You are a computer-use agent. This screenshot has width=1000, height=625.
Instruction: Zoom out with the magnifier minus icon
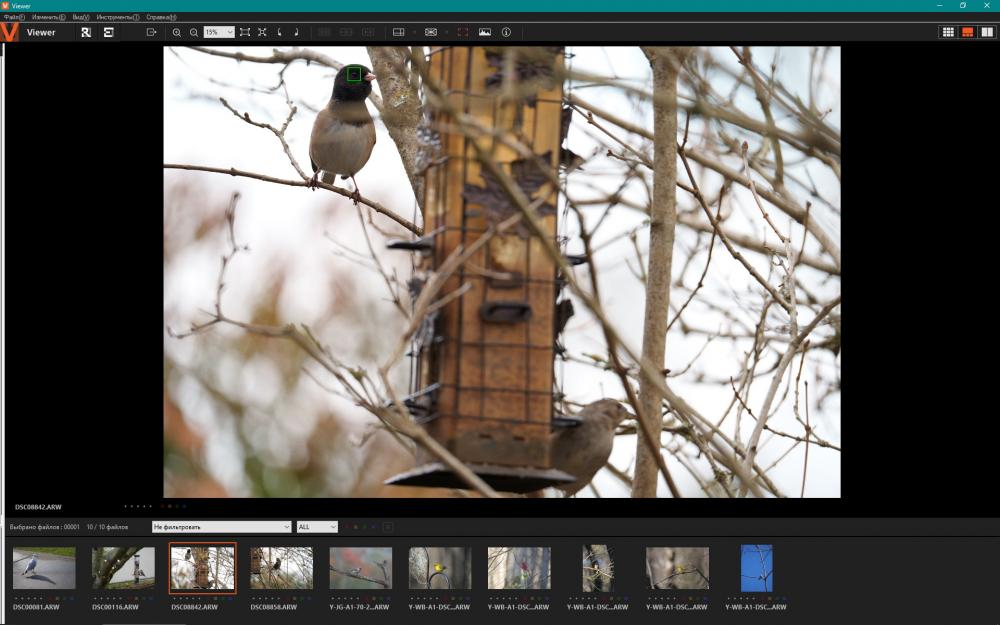coord(194,32)
